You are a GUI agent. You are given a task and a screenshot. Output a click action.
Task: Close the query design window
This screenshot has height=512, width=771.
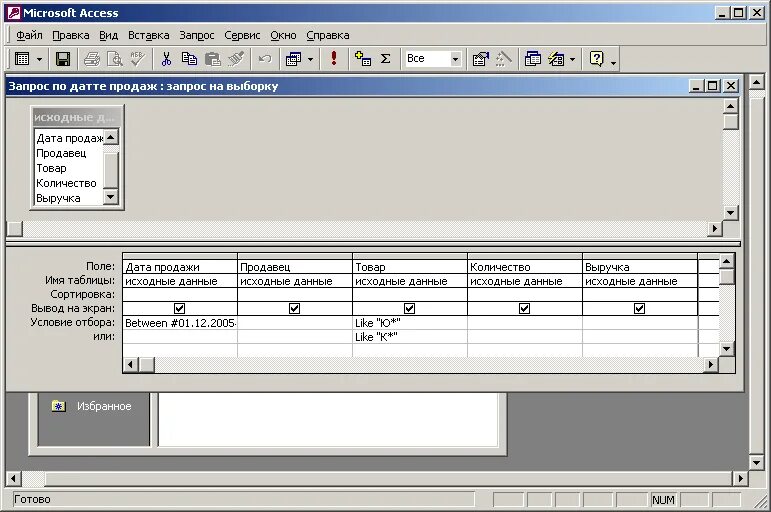point(731,86)
